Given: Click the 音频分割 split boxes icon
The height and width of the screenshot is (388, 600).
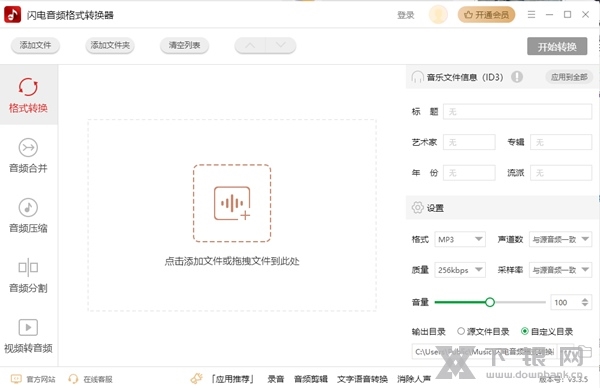Looking at the screenshot, I should [28, 267].
